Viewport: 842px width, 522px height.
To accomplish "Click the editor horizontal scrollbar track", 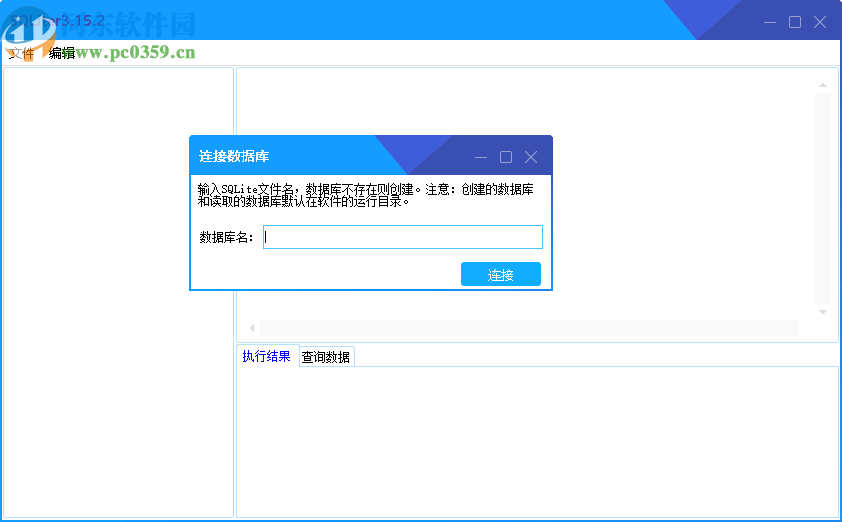I will [x=529, y=328].
